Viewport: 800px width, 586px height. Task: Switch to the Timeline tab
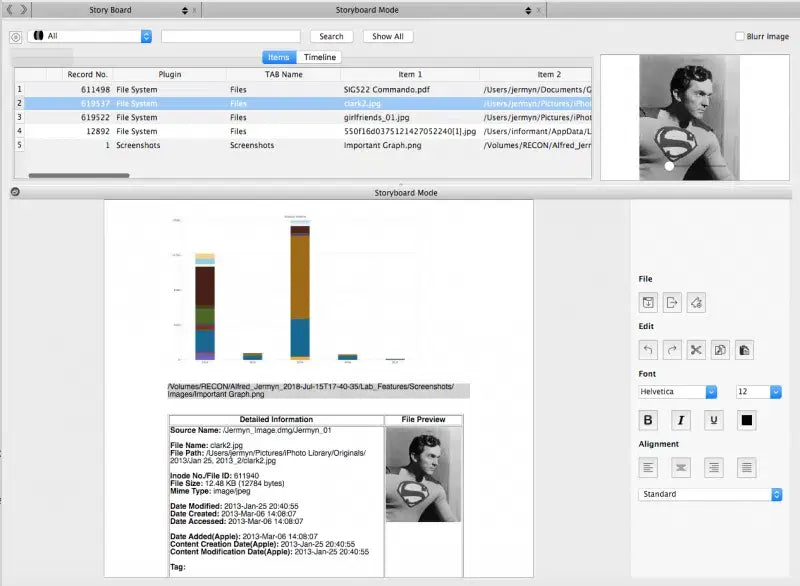(320, 57)
